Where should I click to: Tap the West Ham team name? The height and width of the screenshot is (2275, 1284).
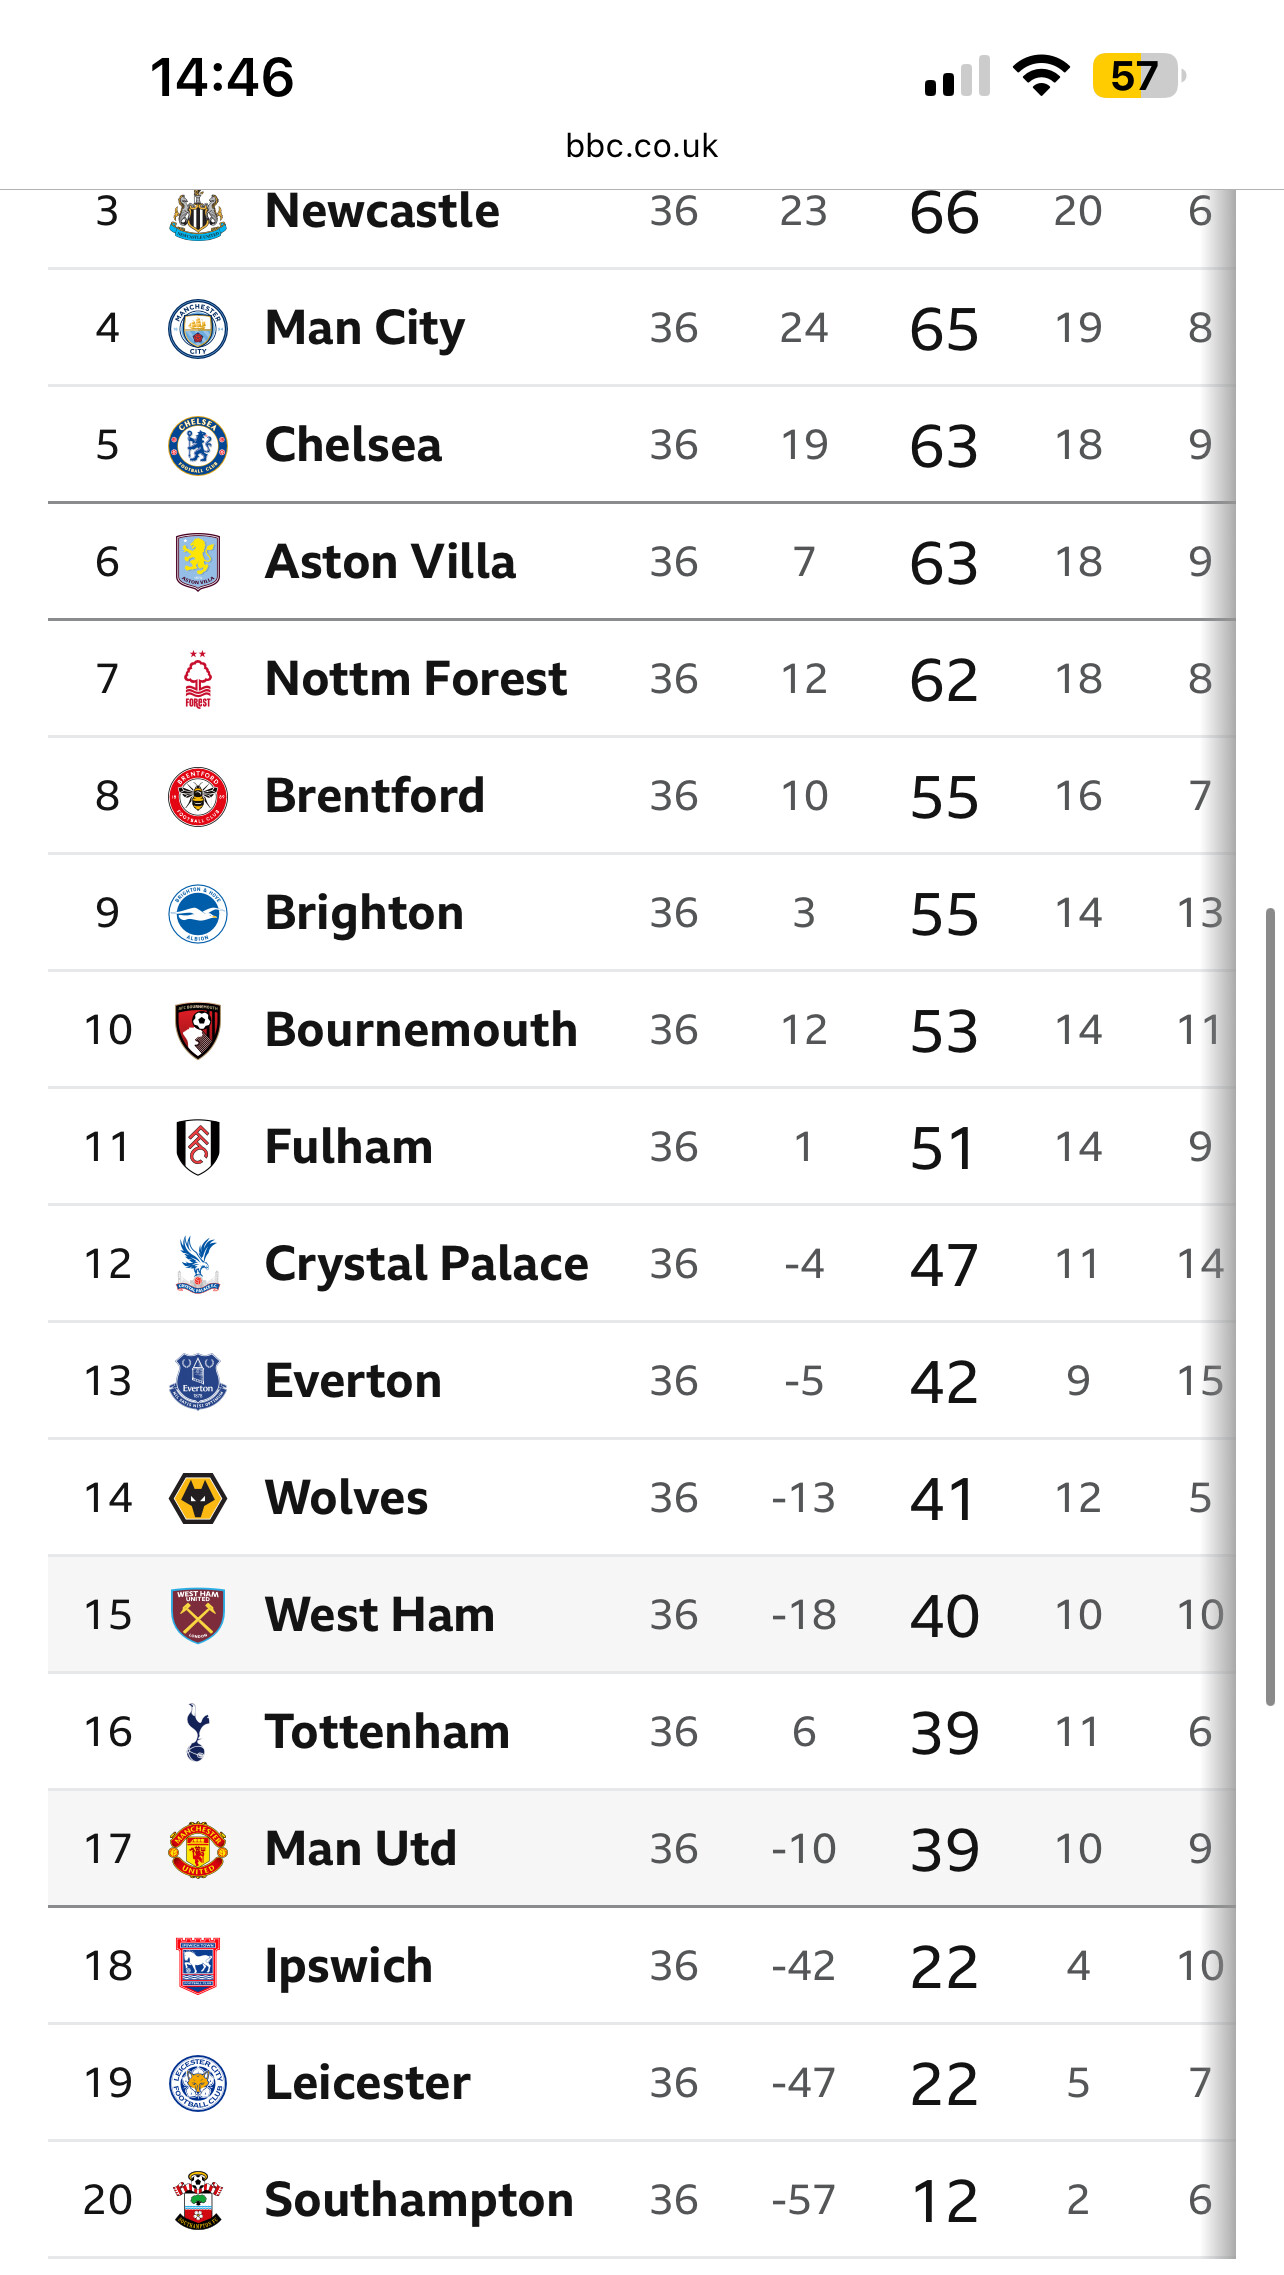coord(380,1615)
